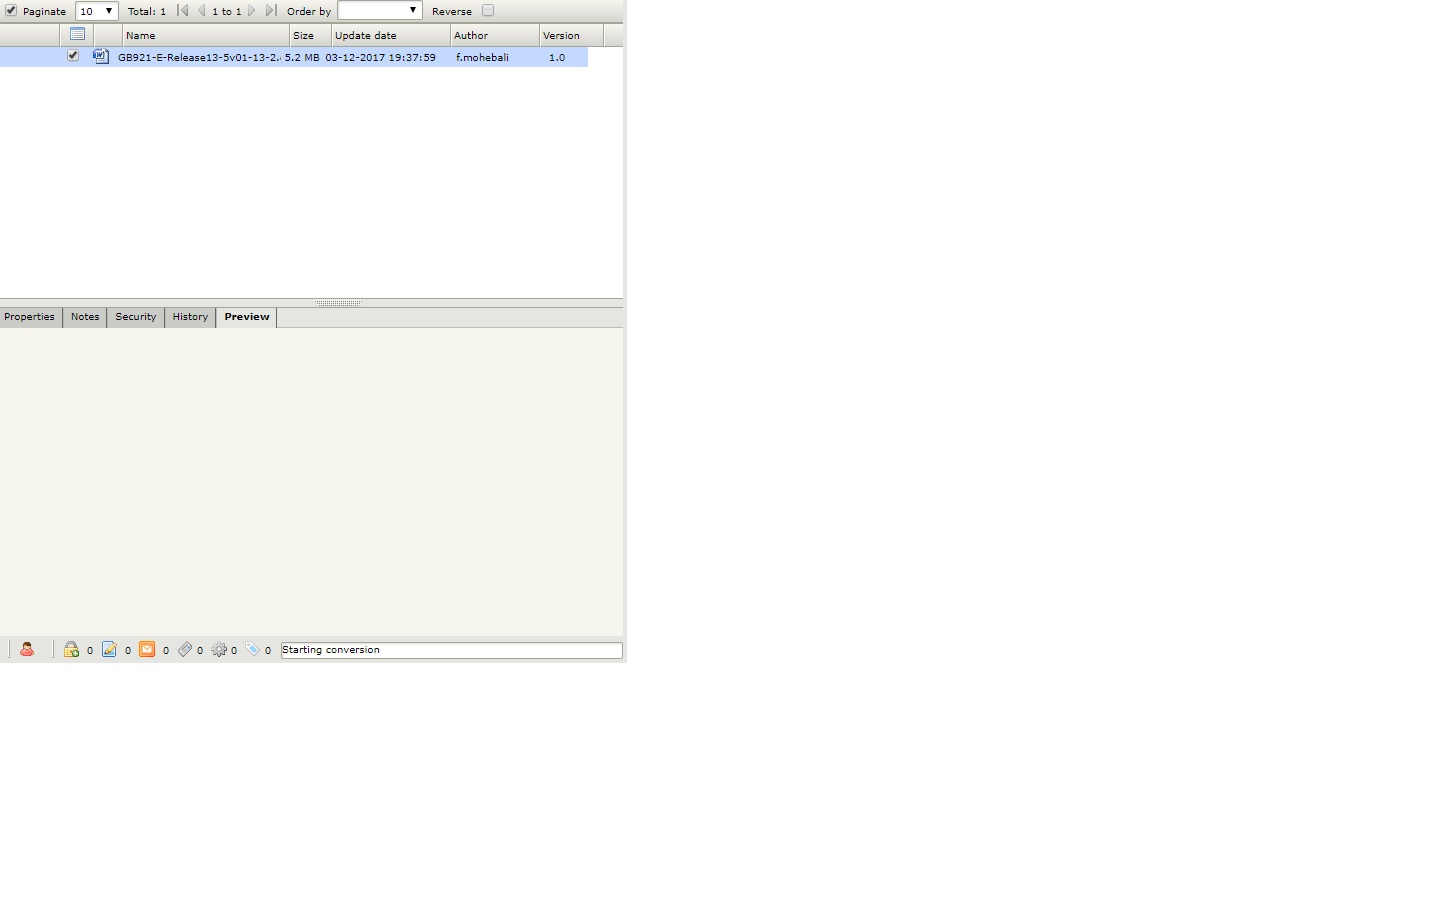The height and width of the screenshot is (900, 1440).
Task: Switch to the Security tab
Action: click(x=135, y=317)
